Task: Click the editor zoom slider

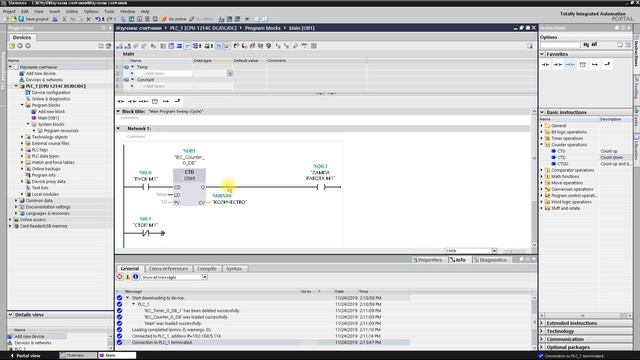Action: 514,251
